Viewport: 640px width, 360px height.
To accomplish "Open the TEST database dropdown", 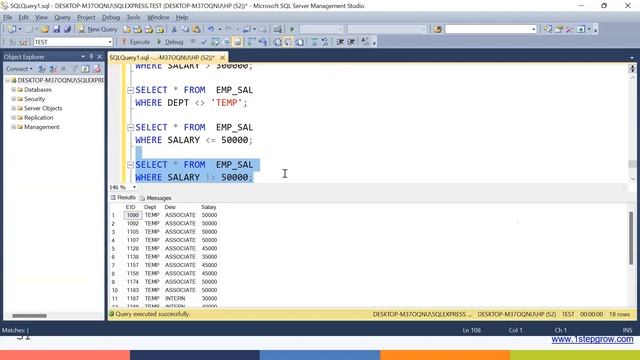I will [110, 42].
